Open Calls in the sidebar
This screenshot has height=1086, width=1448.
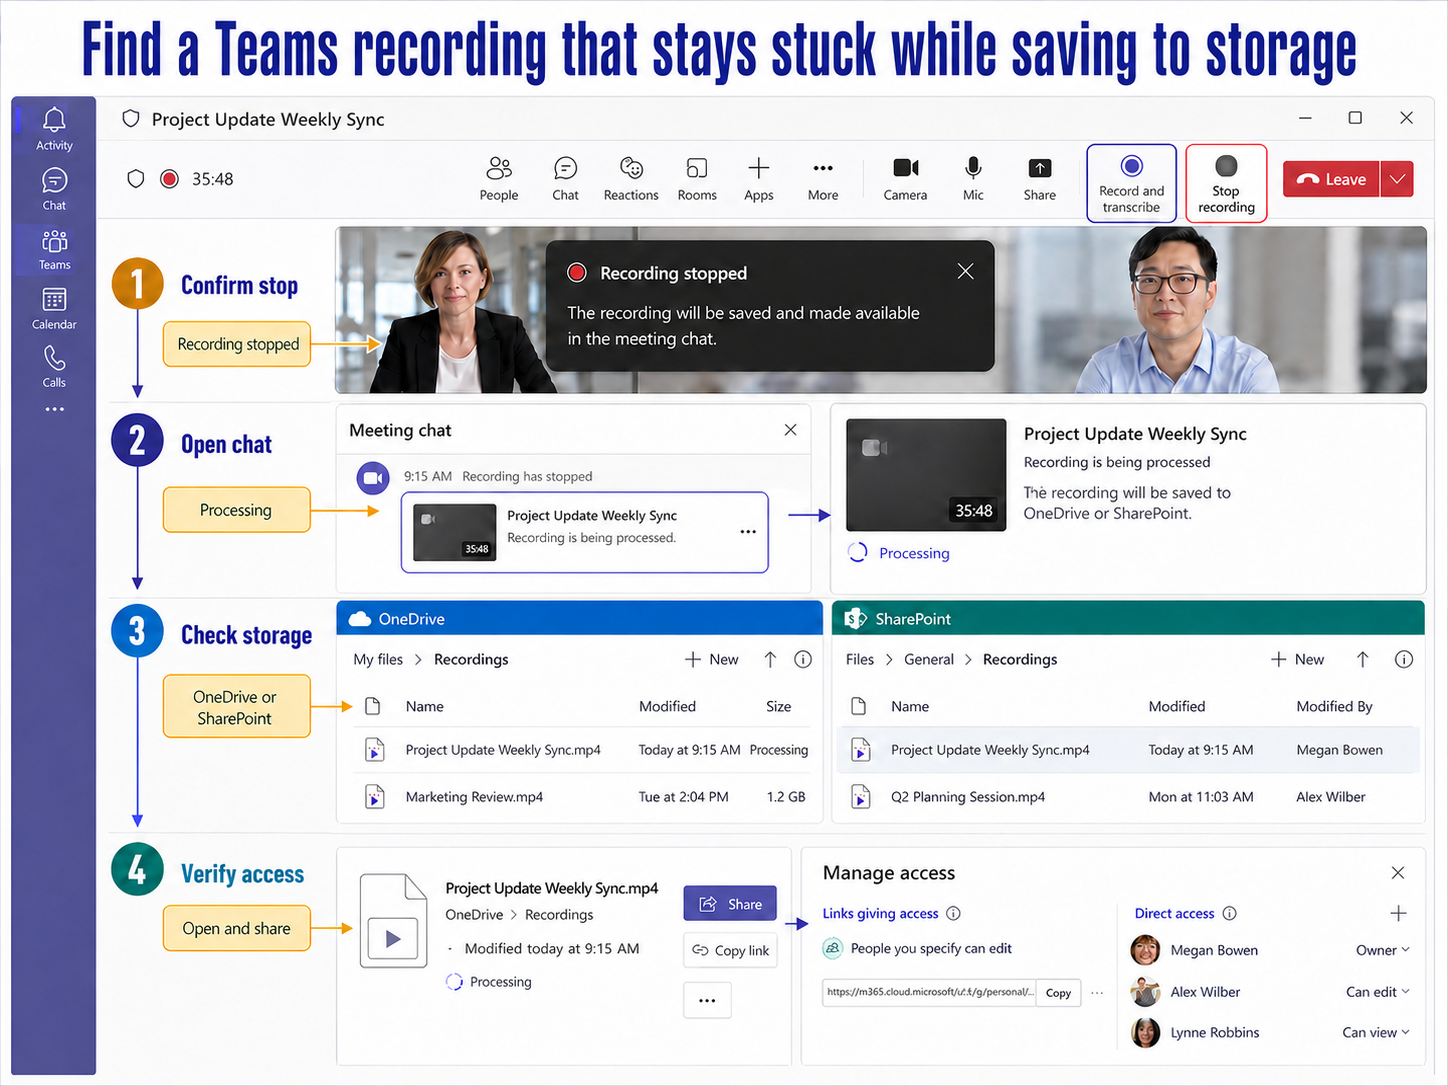[54, 367]
